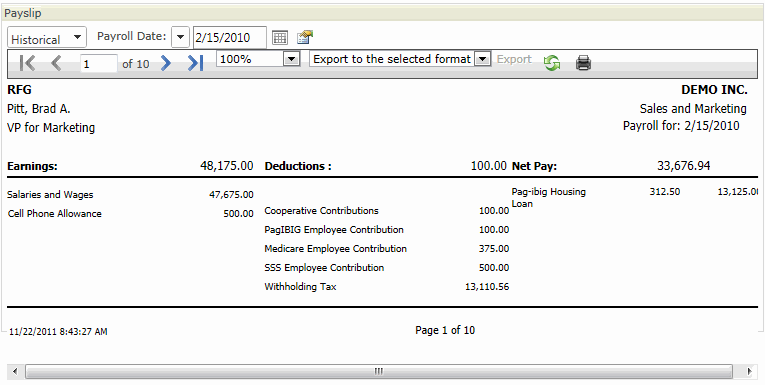
Task: Click the Pag-ibig Housing Loan label
Action: [548, 198]
